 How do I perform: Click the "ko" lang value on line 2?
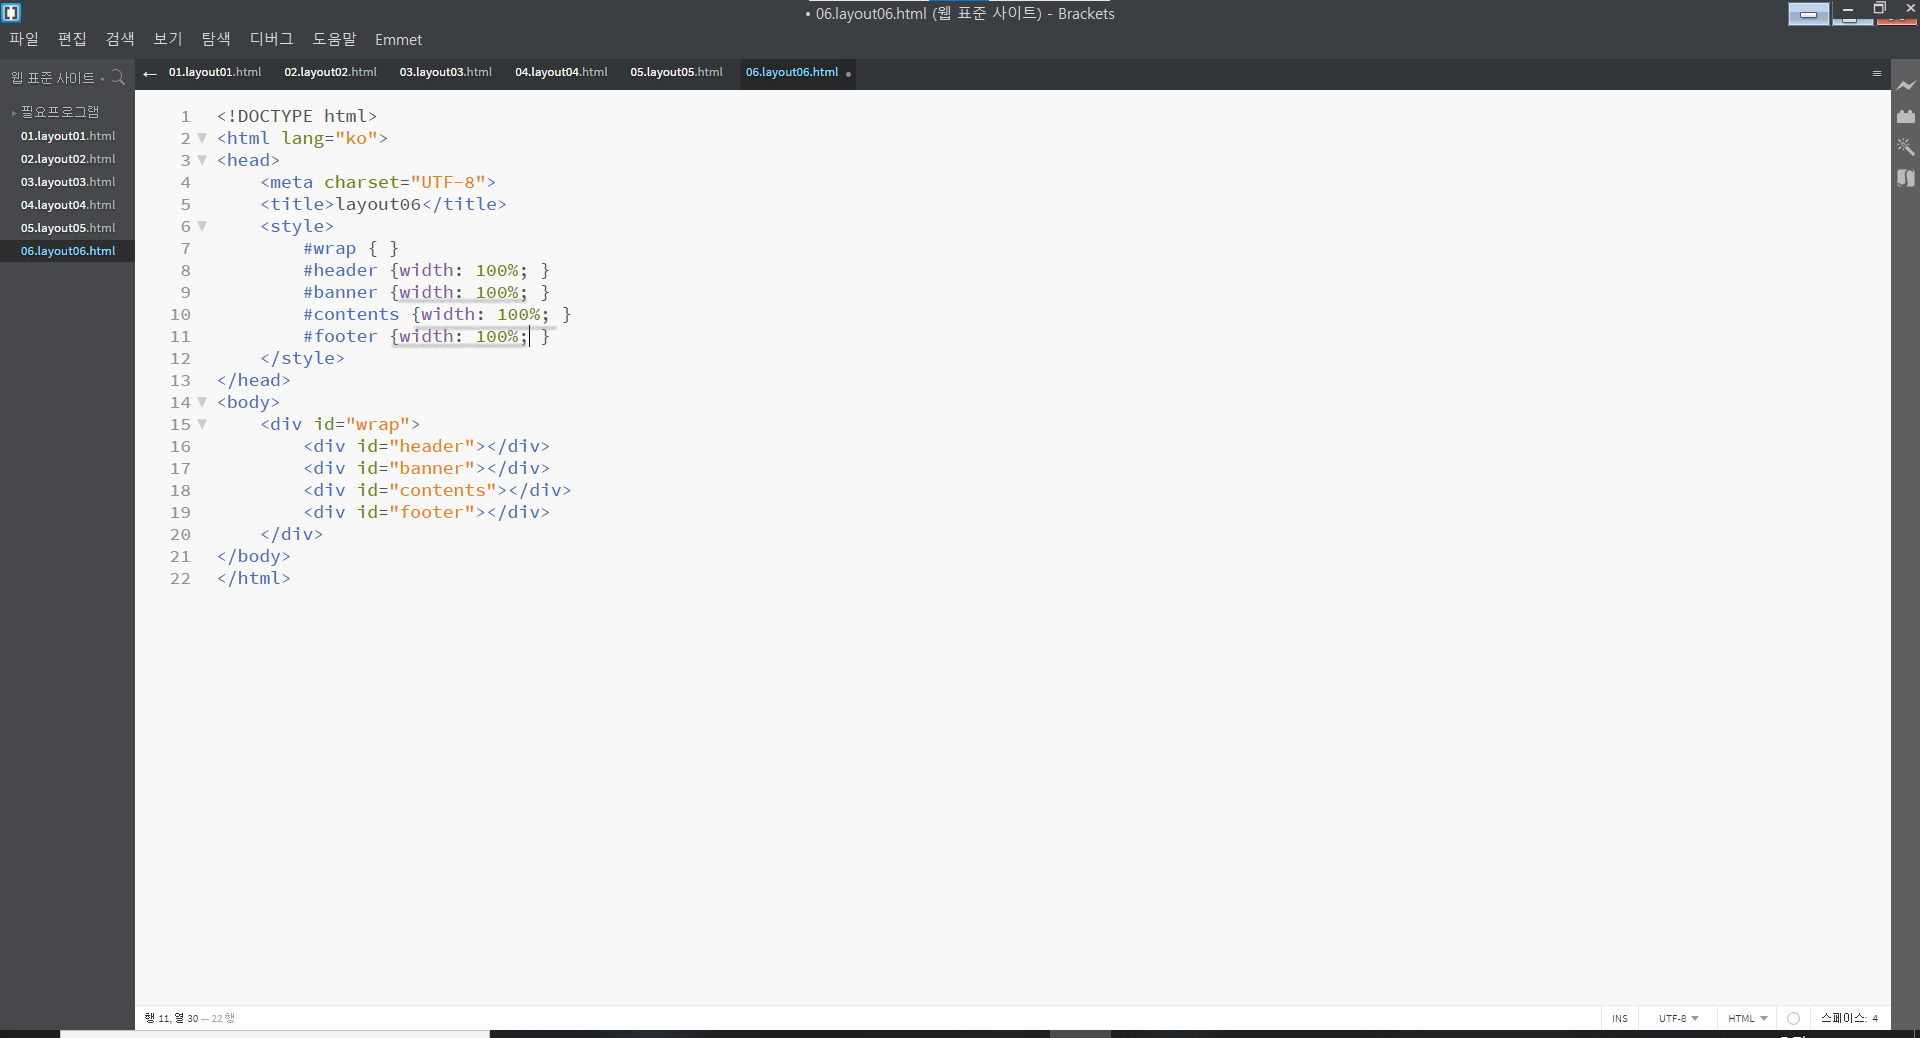tap(356, 138)
